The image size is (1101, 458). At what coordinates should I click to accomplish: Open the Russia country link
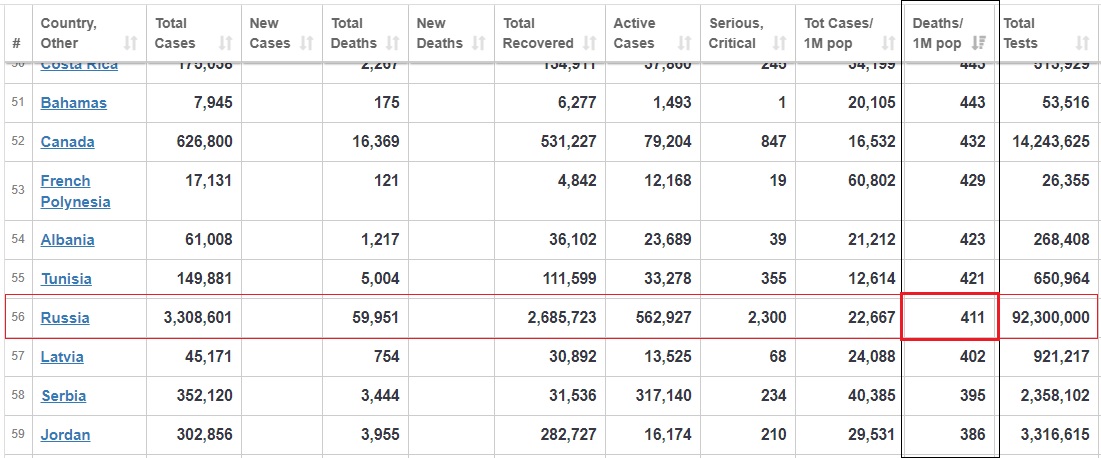click(x=65, y=318)
